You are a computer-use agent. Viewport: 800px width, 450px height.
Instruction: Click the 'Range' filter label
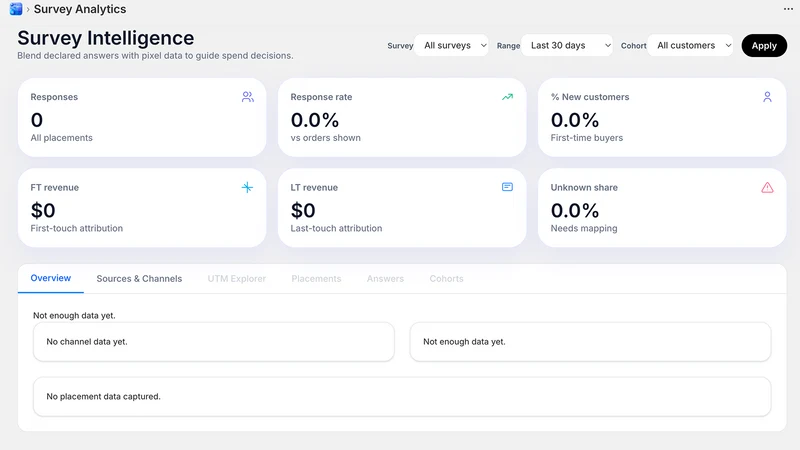508,45
